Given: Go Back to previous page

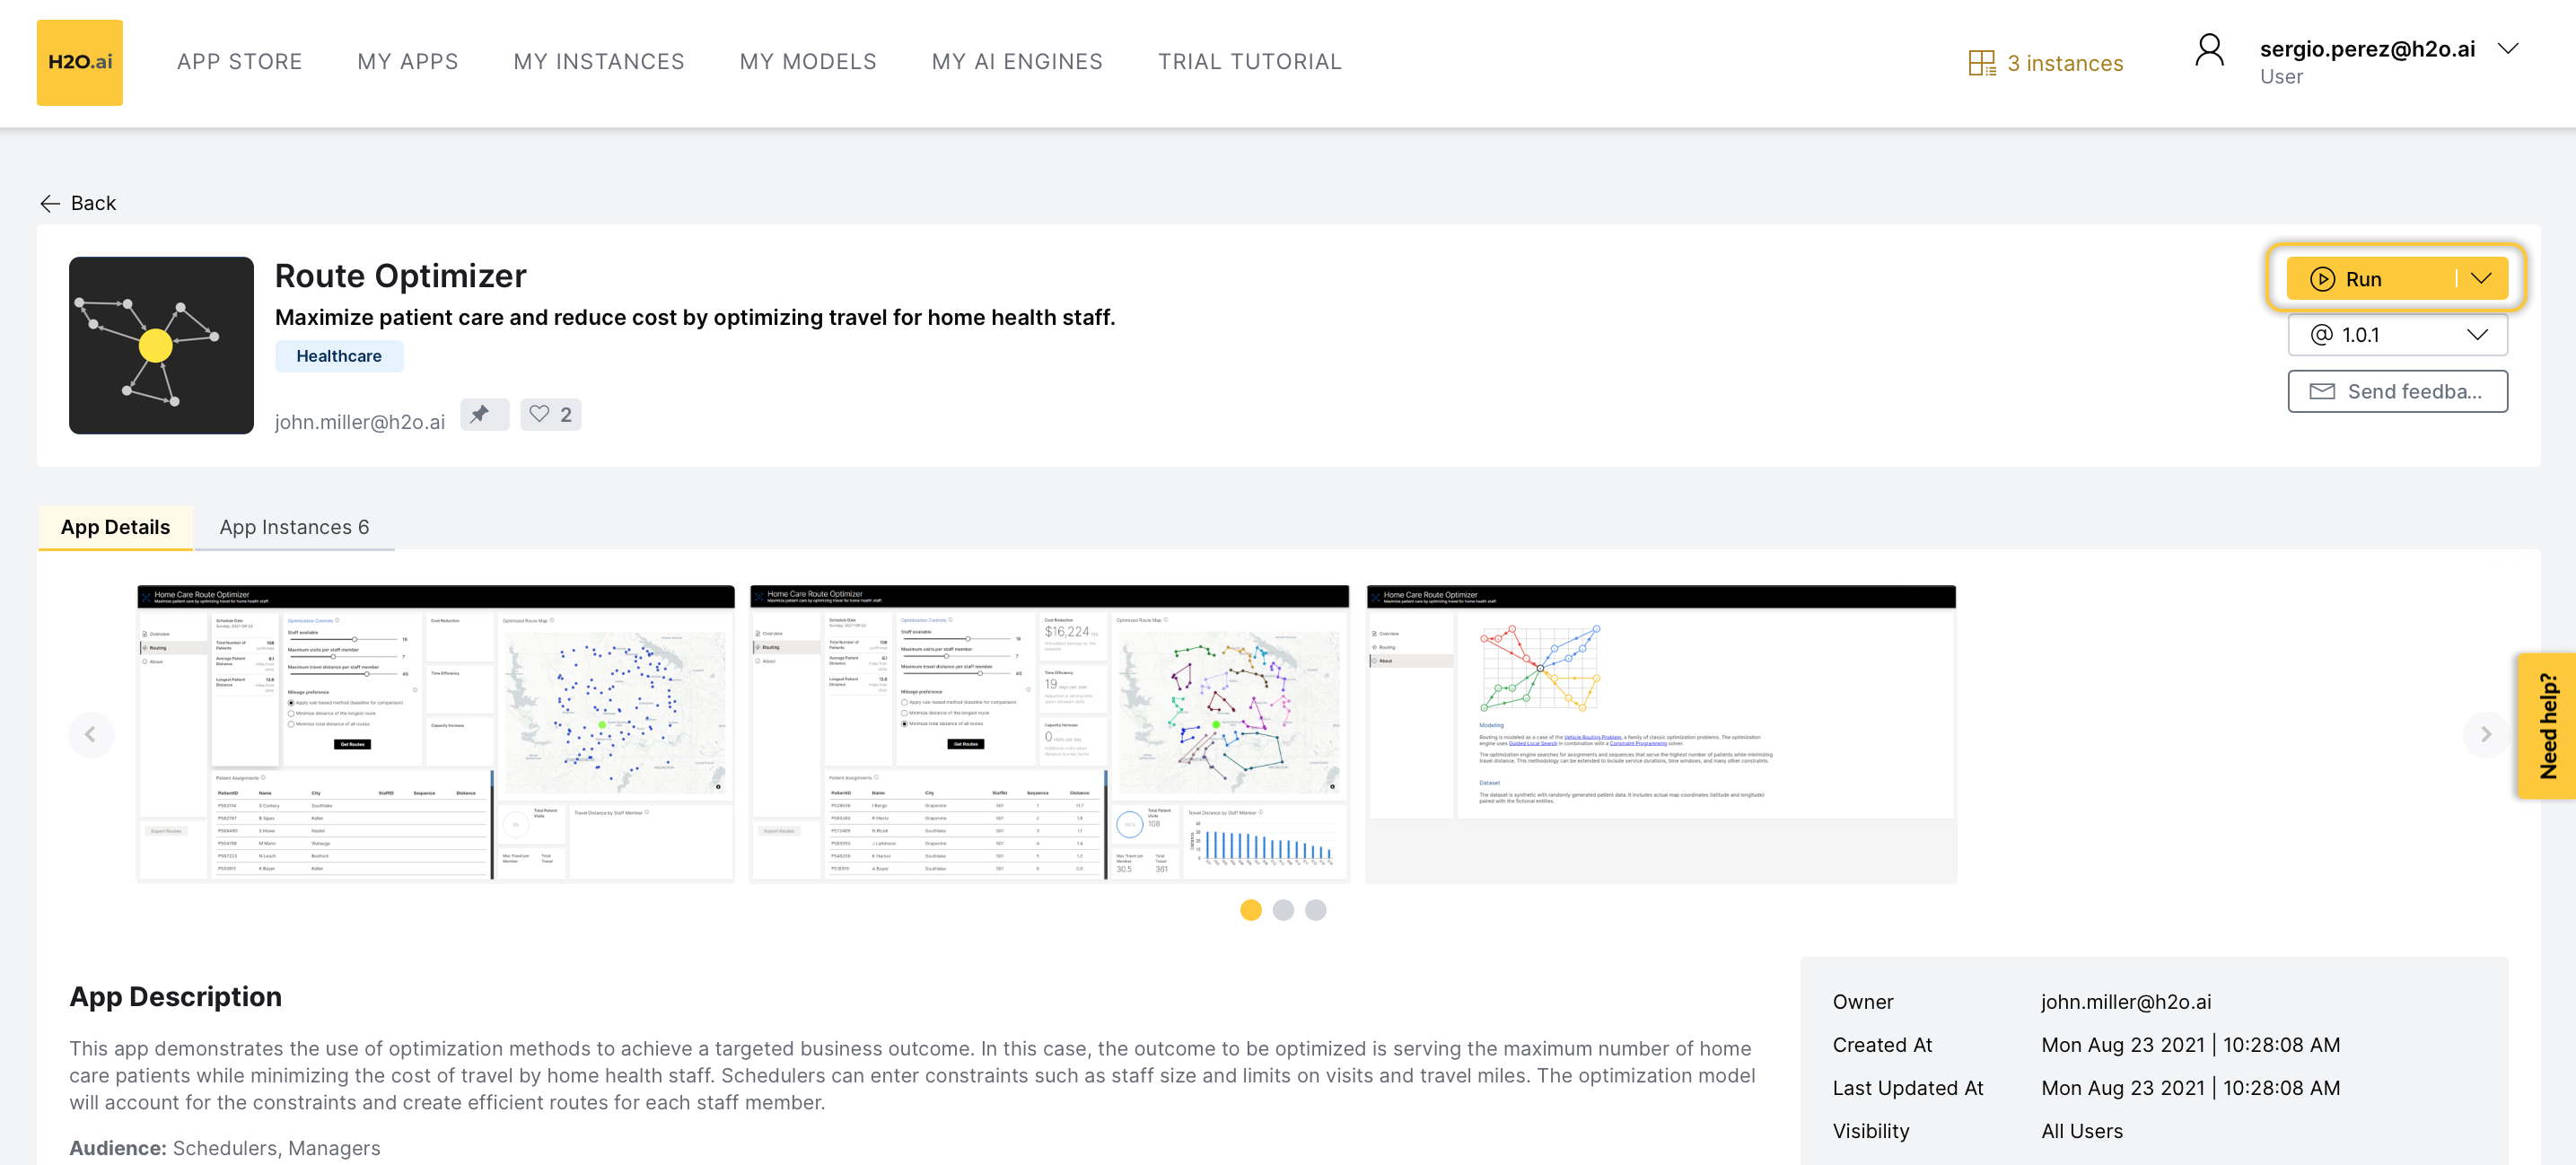Looking at the screenshot, I should pyautogui.click(x=93, y=203).
